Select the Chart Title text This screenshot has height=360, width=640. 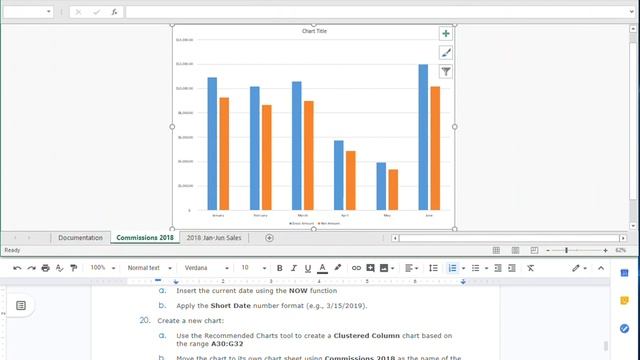tap(314, 31)
